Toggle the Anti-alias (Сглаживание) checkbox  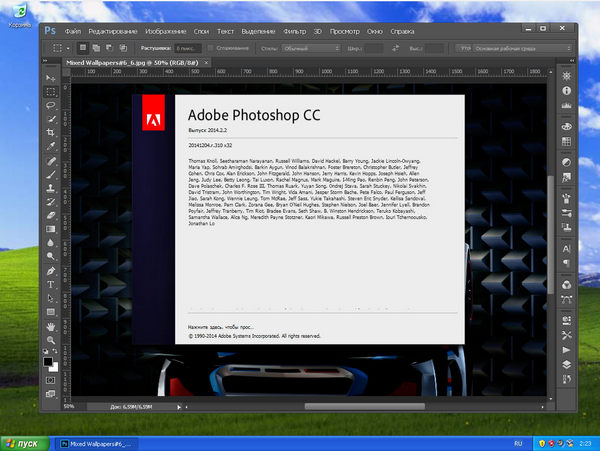pyautogui.click(x=213, y=47)
